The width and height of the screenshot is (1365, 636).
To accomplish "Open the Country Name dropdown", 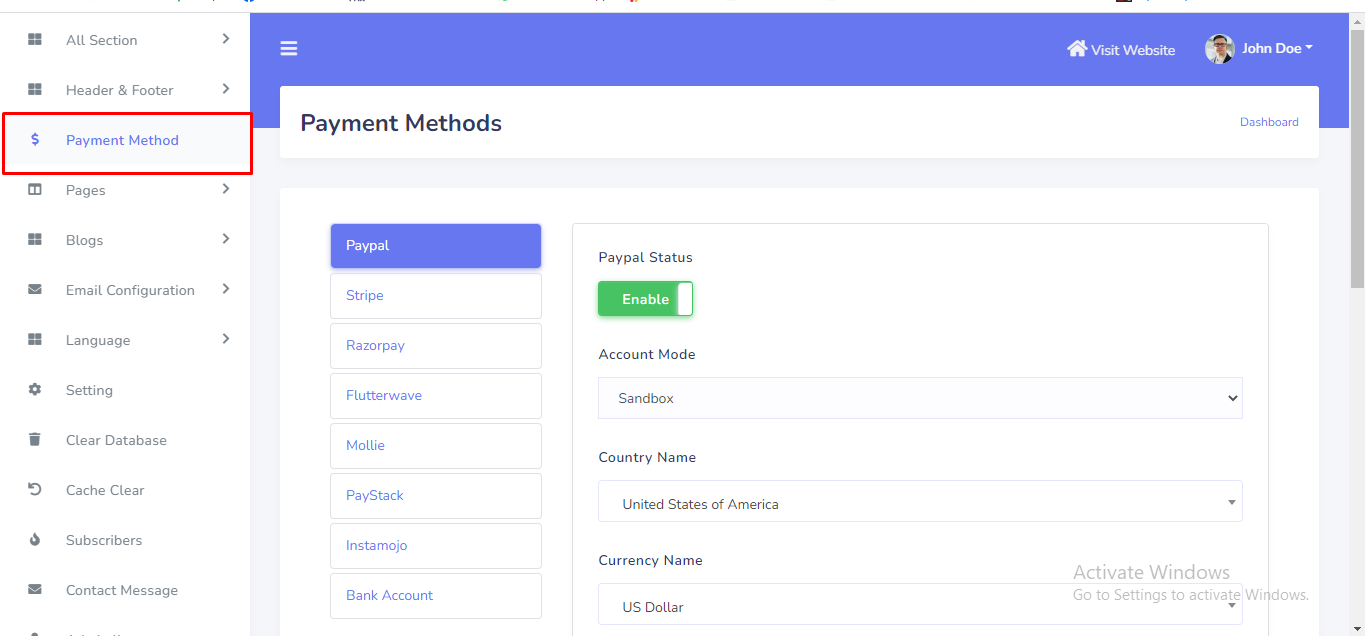I will pos(920,504).
